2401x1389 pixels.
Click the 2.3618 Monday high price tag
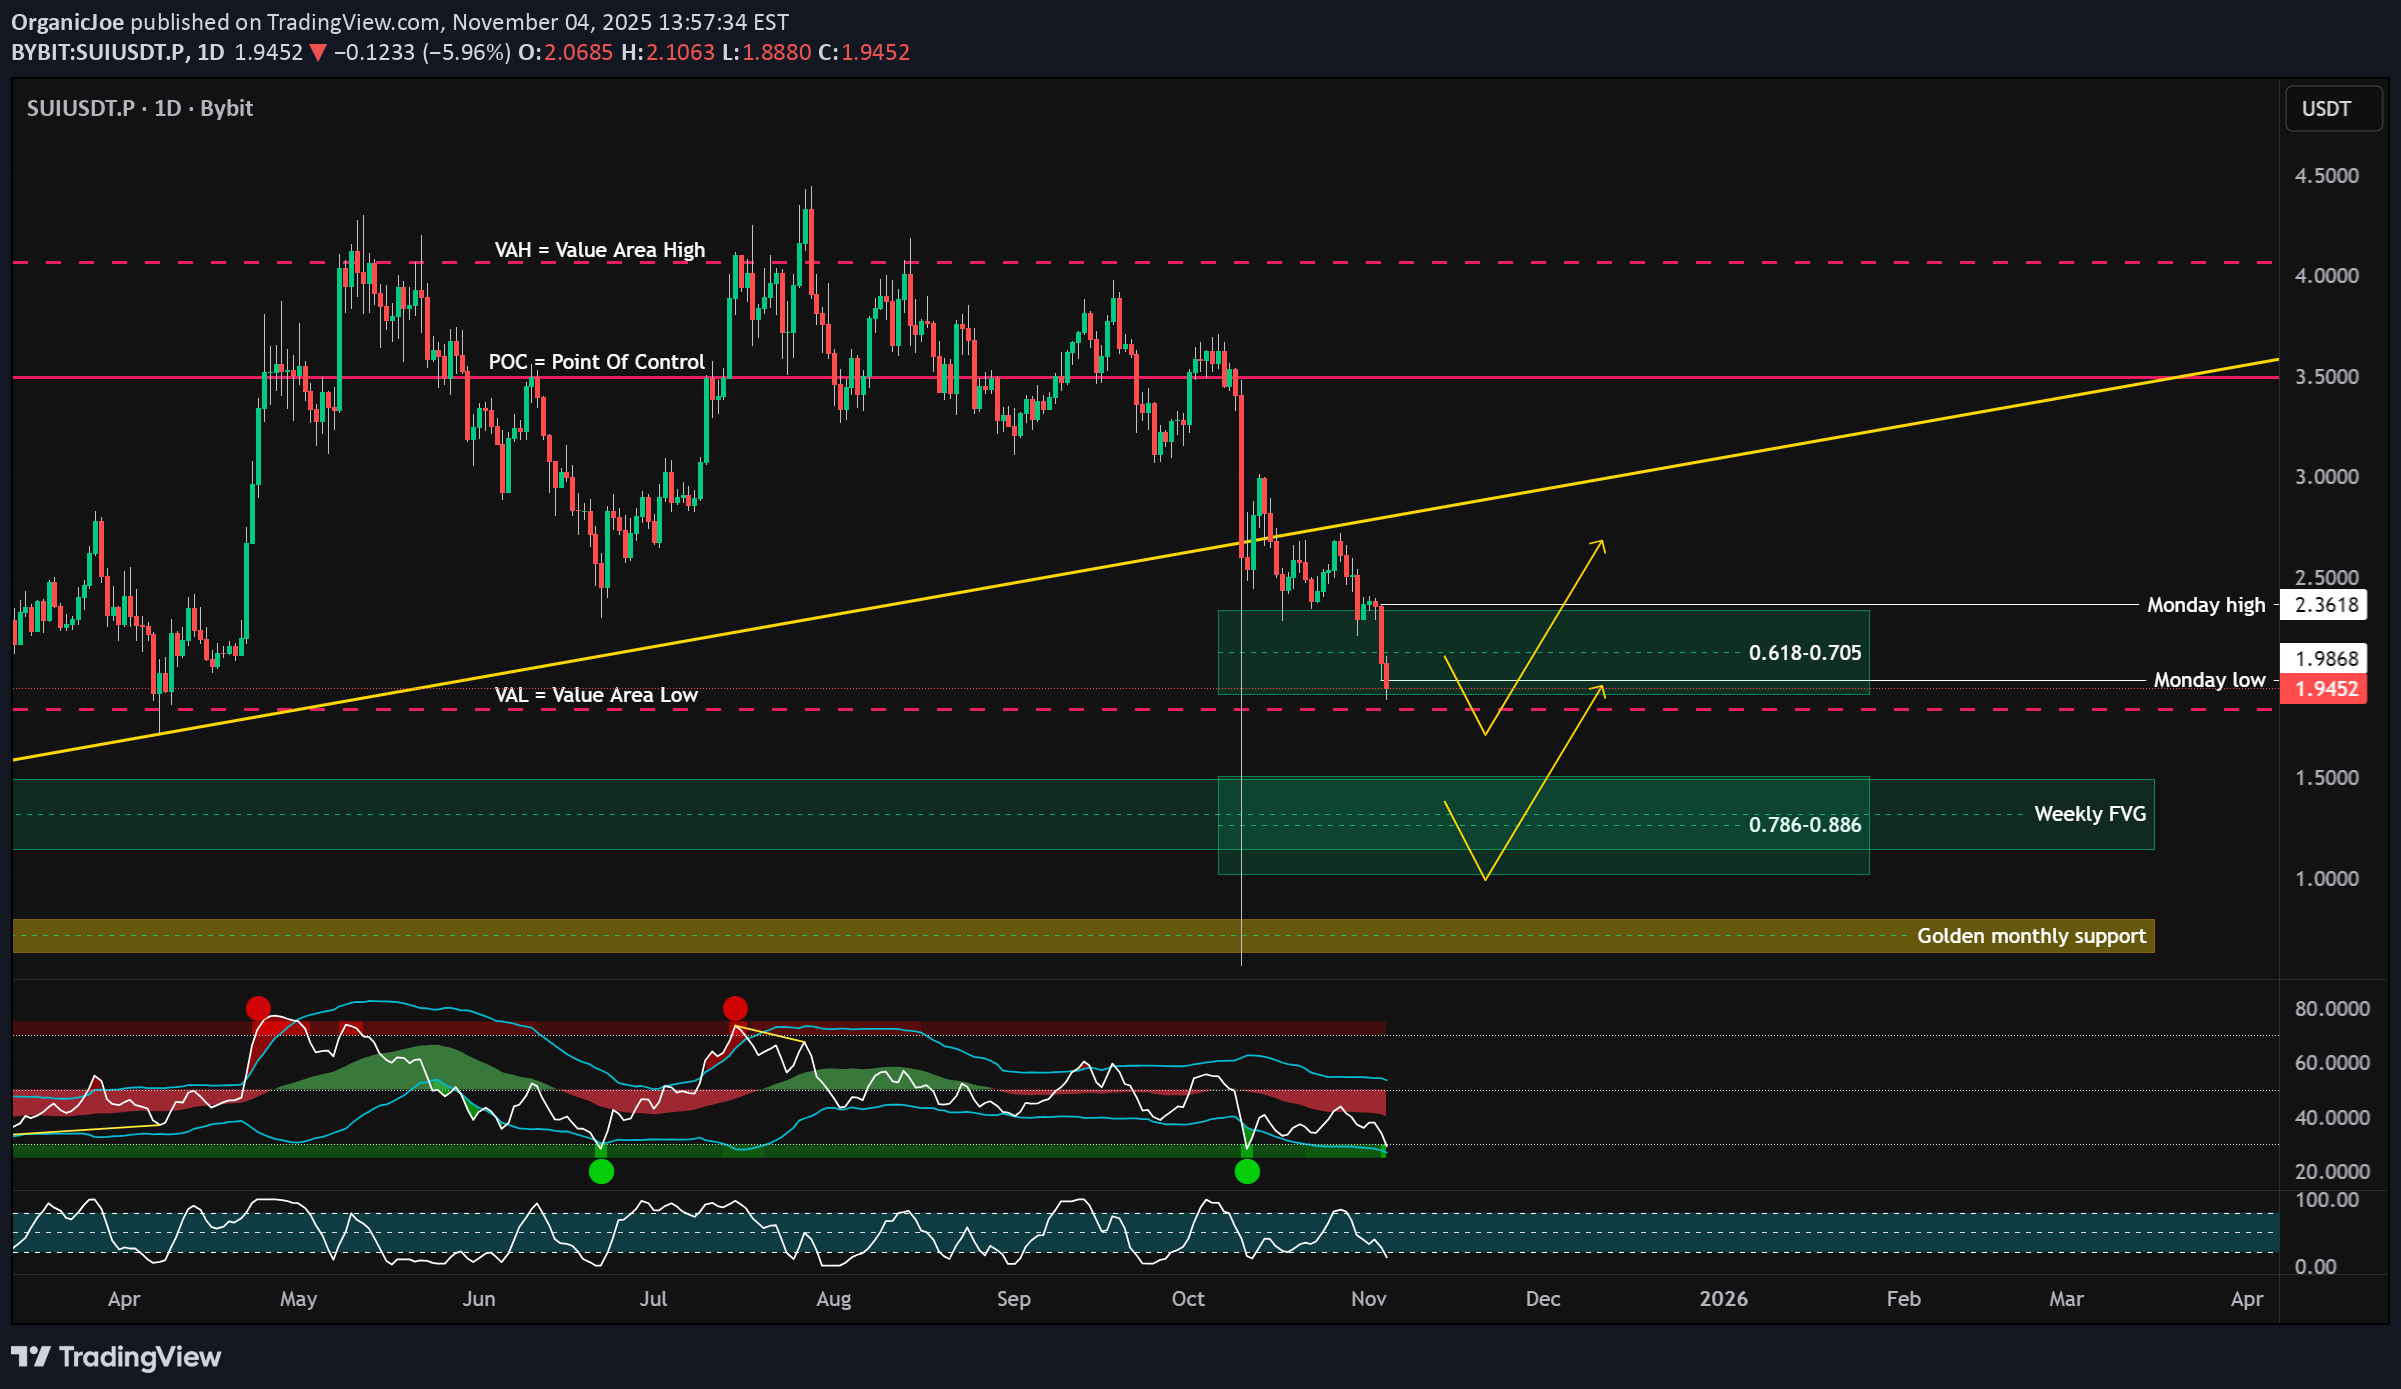[x=2325, y=604]
